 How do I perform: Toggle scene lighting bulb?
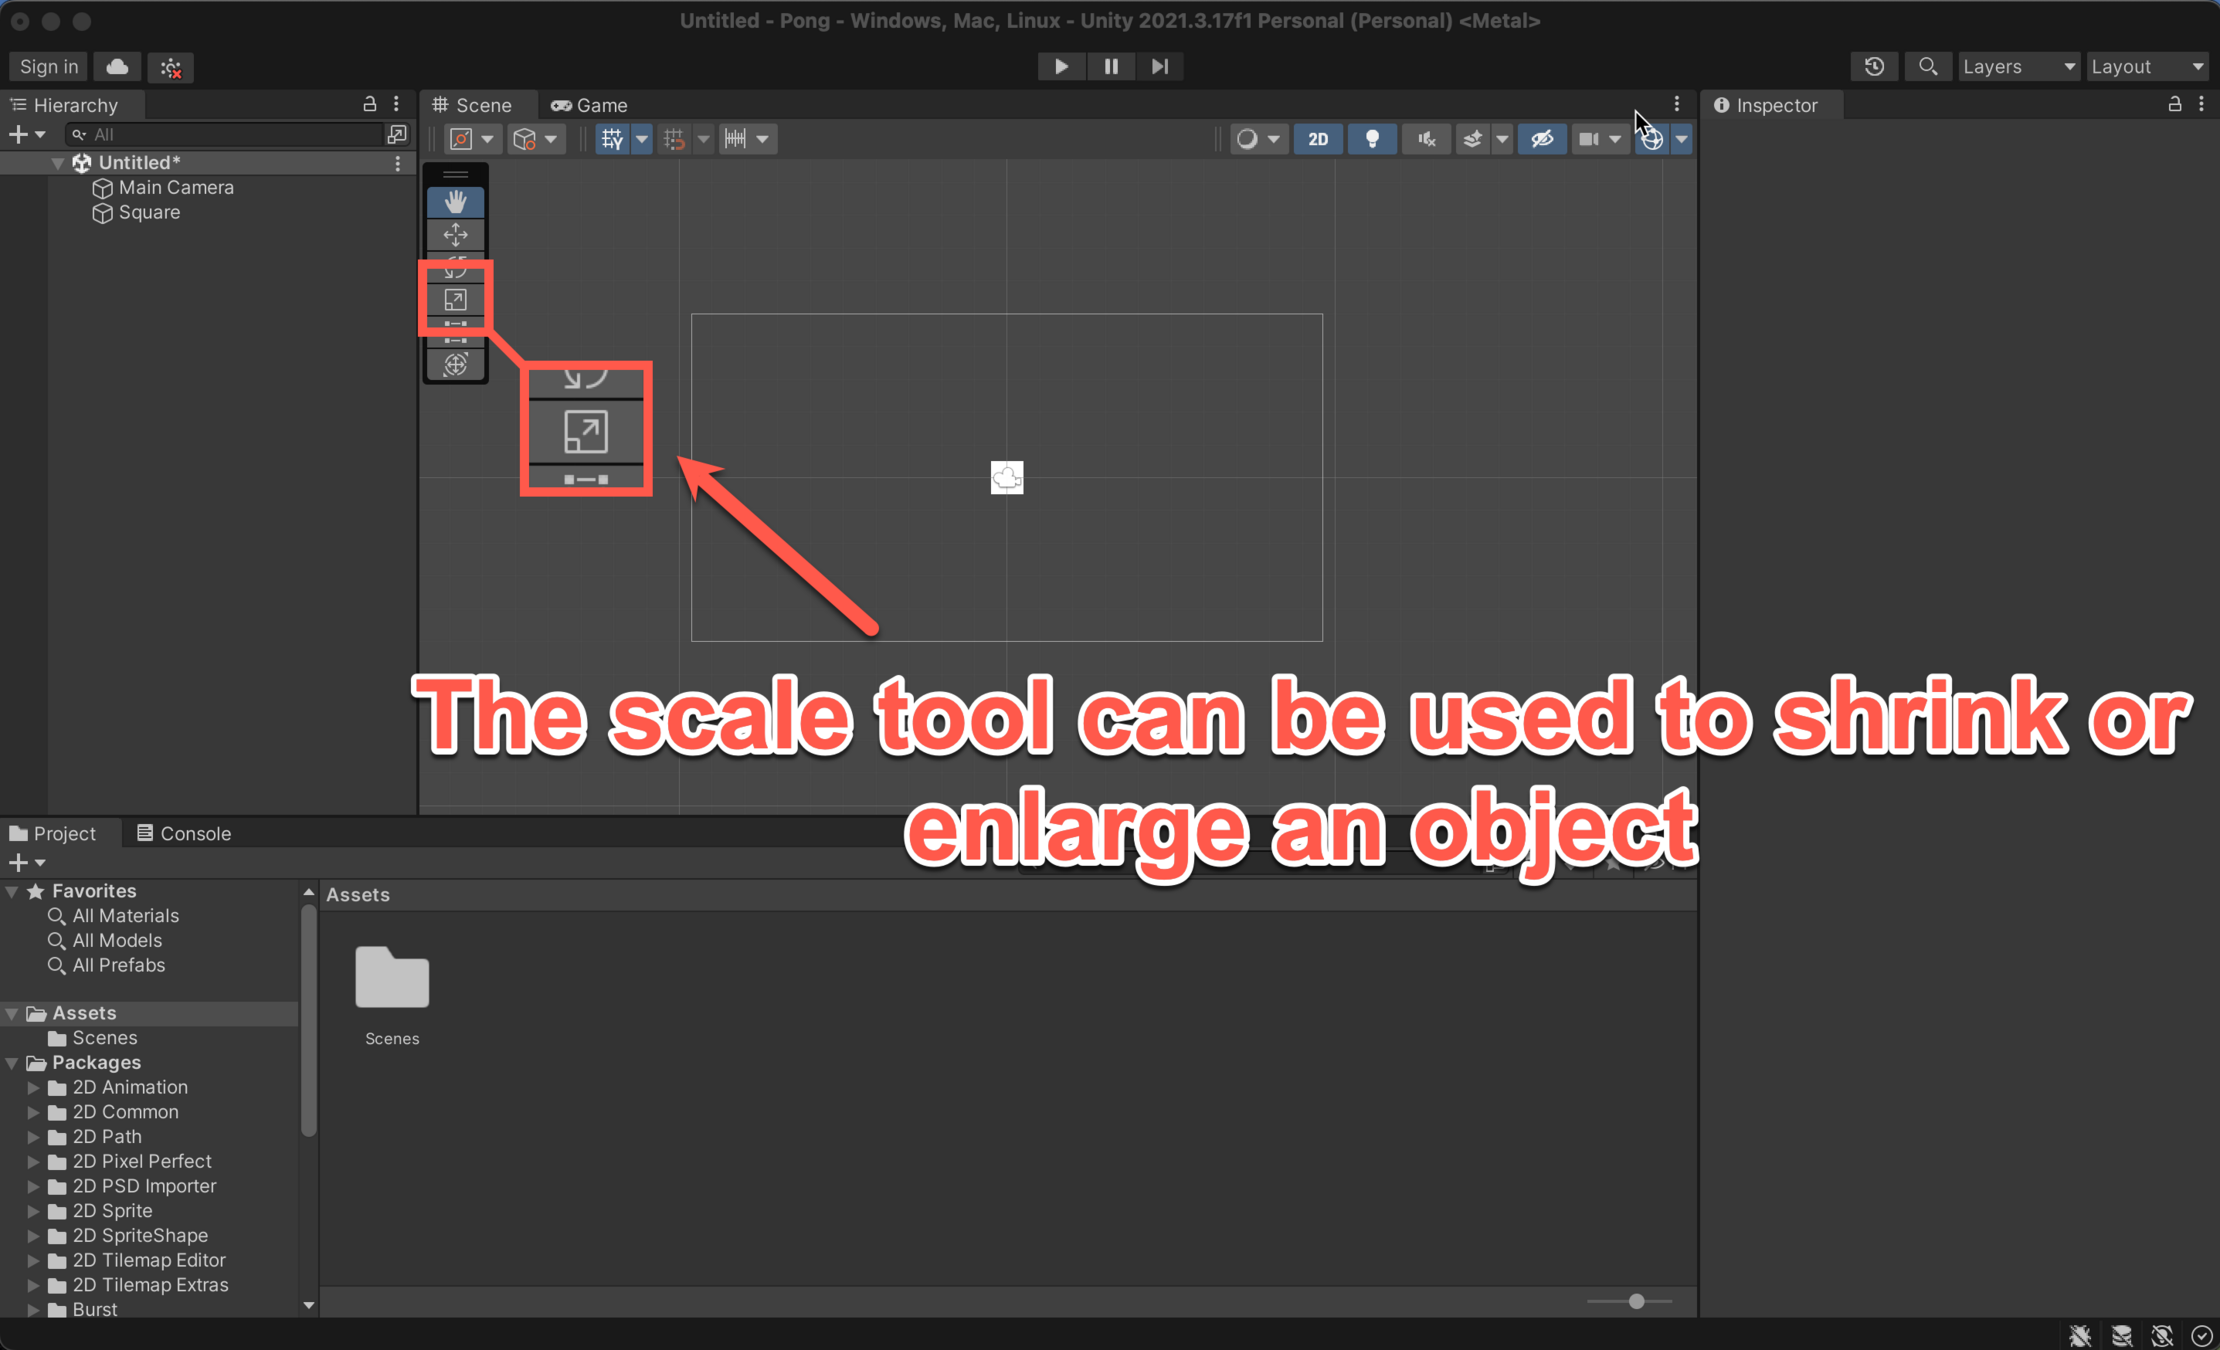[x=1372, y=139]
